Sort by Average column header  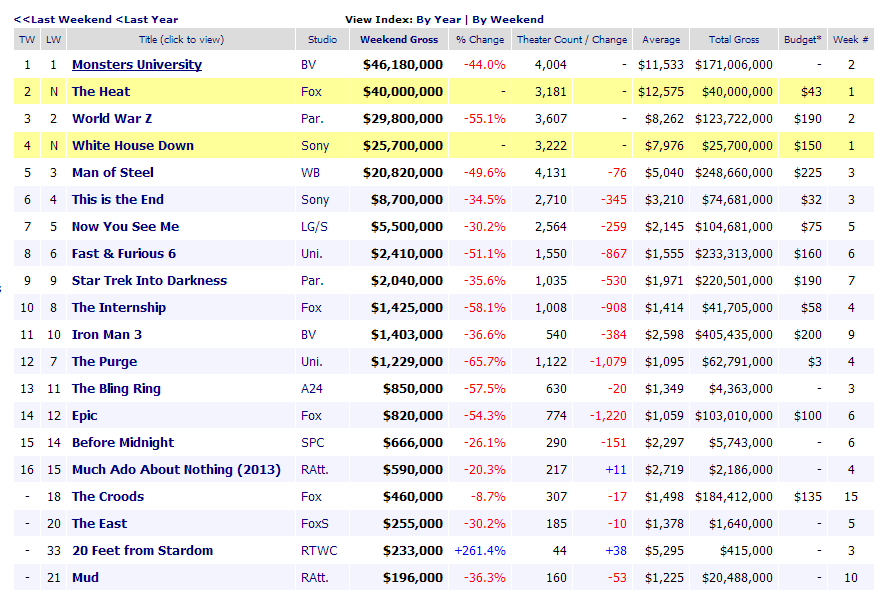661,40
